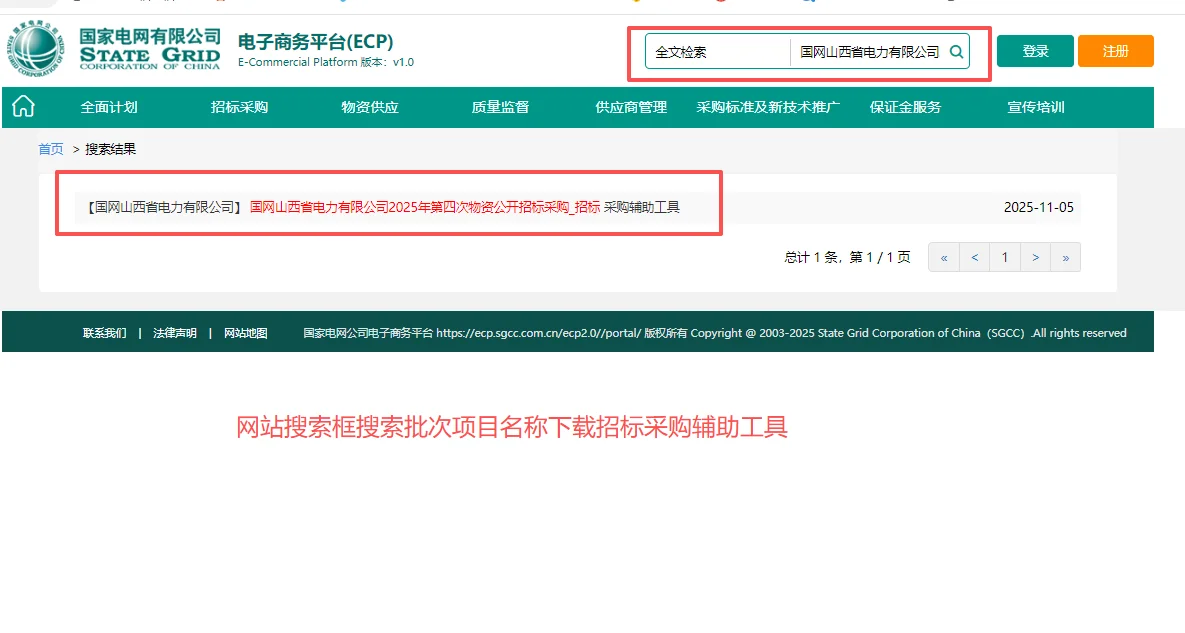The width and height of the screenshot is (1185, 633).
Task: Open the 供应商管理 menu
Action: tap(631, 107)
